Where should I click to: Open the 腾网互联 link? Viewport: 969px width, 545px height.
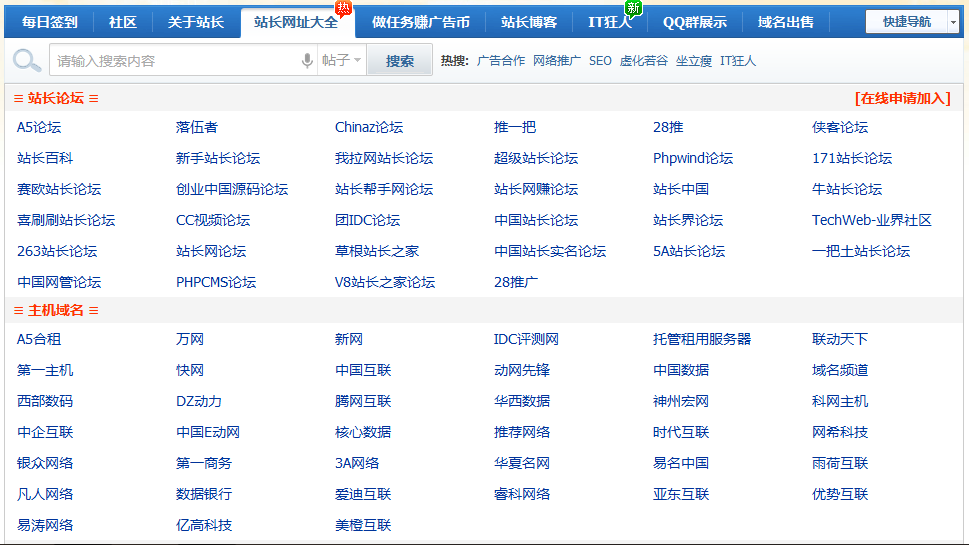tap(363, 401)
